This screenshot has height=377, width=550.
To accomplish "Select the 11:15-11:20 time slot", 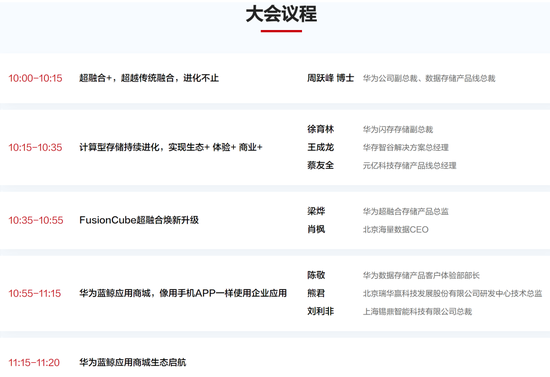I will 34,363.
